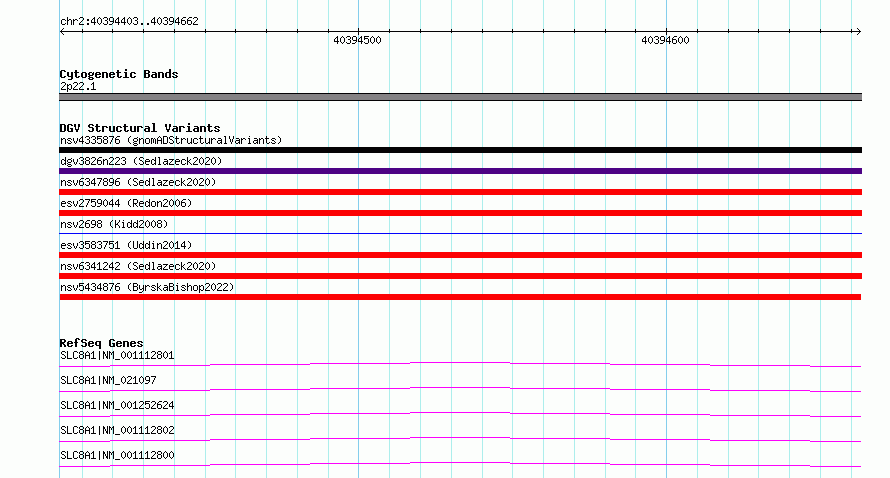
Task: Click the magenta SLC8A1|NM_001112800 transcript line
Action: [x=460, y=463]
